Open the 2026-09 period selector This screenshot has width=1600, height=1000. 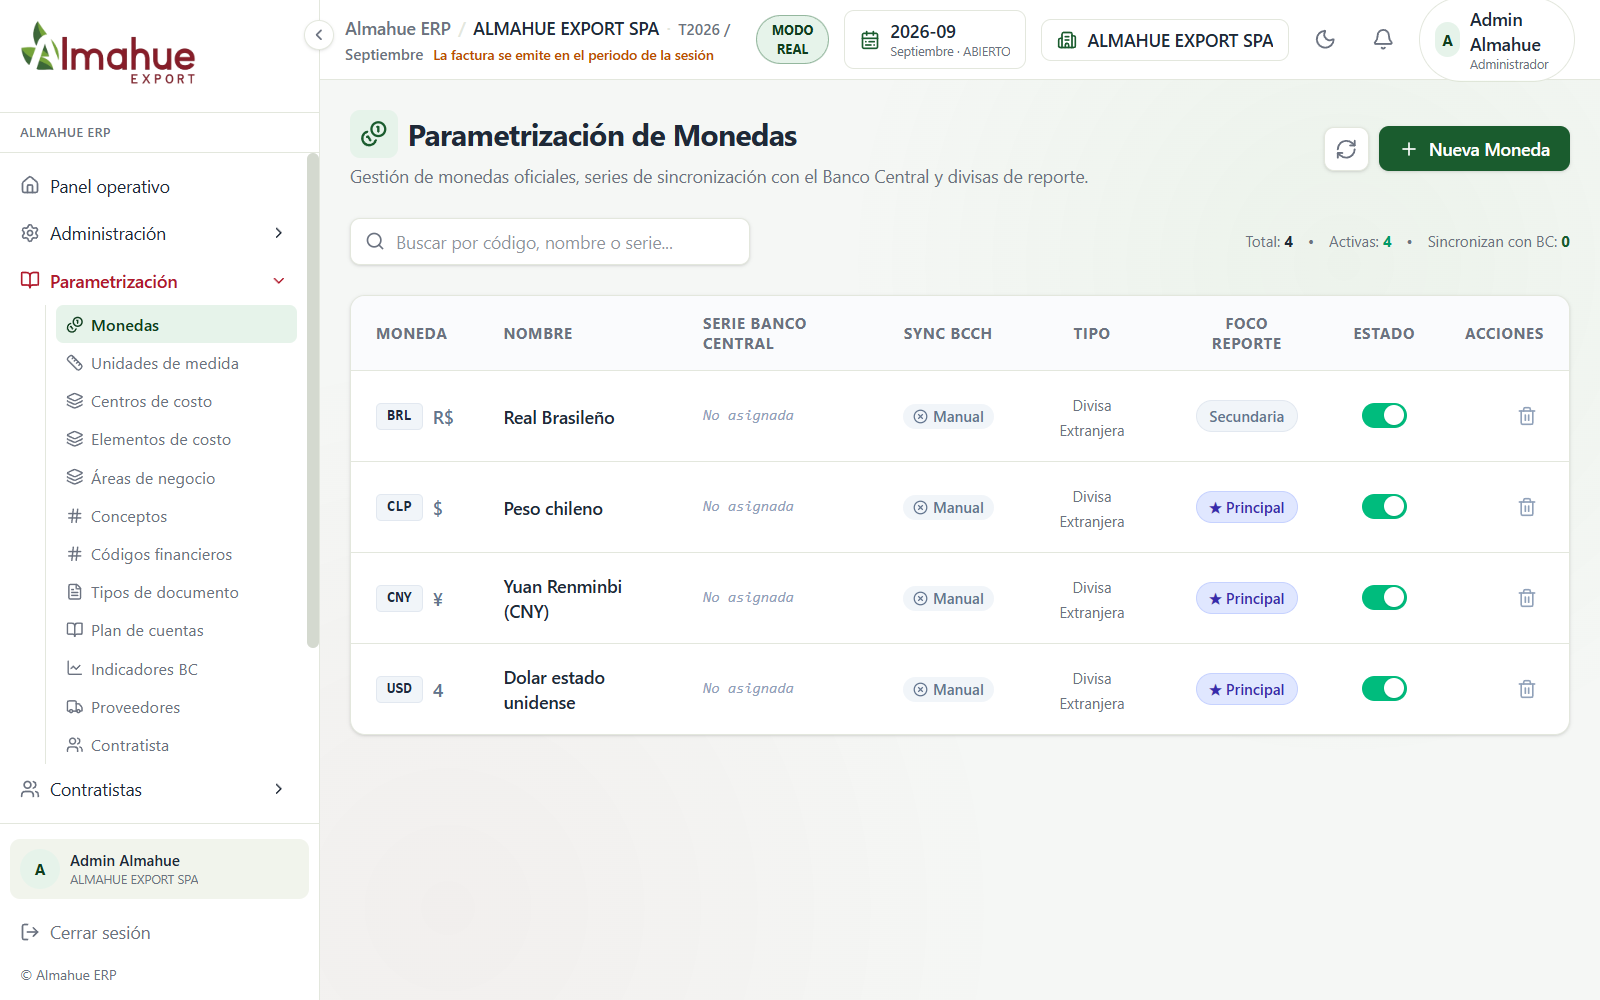point(935,40)
